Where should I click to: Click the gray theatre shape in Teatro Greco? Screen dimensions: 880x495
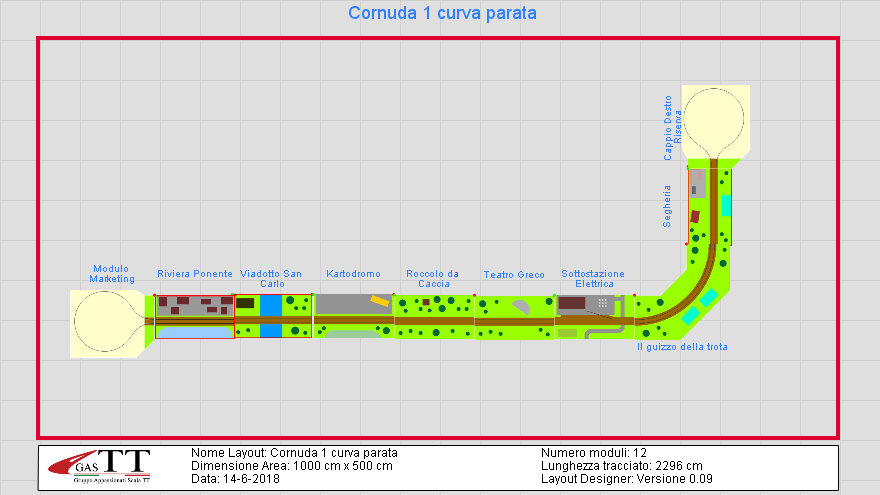click(524, 306)
